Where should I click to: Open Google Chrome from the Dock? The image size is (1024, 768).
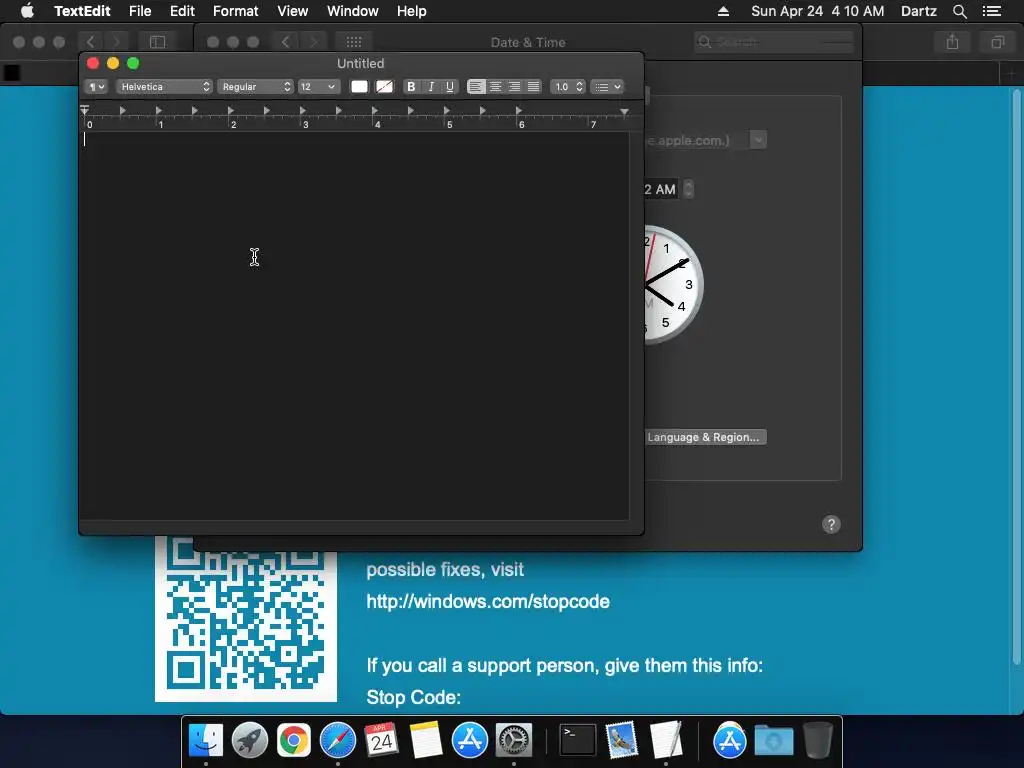pyautogui.click(x=294, y=741)
